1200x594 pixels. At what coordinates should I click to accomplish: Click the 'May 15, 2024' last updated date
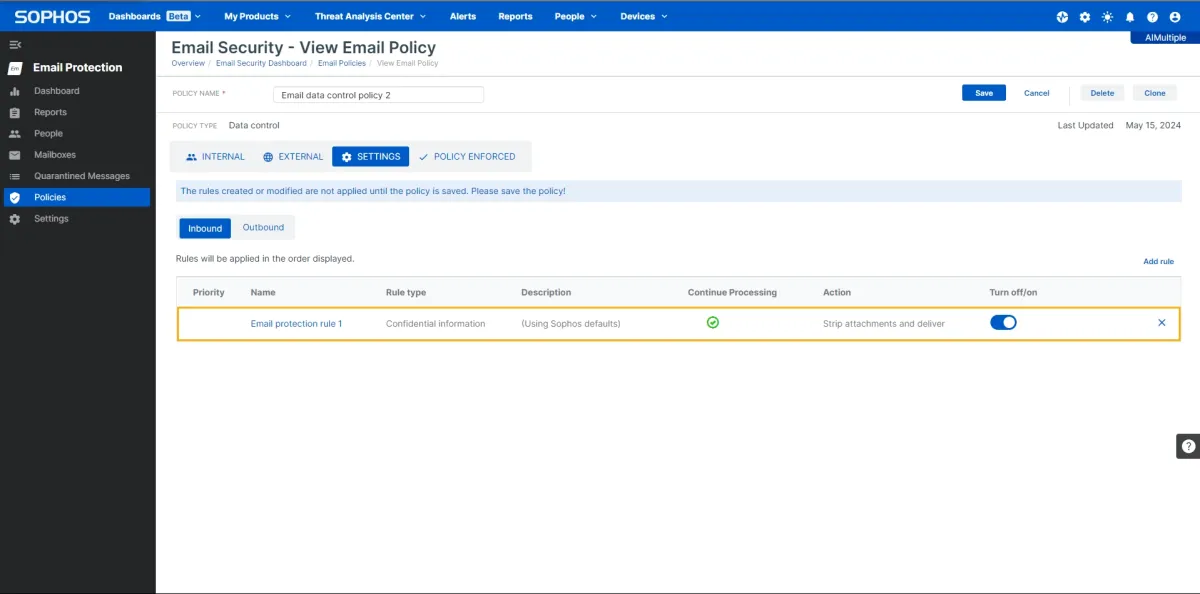pos(1153,126)
